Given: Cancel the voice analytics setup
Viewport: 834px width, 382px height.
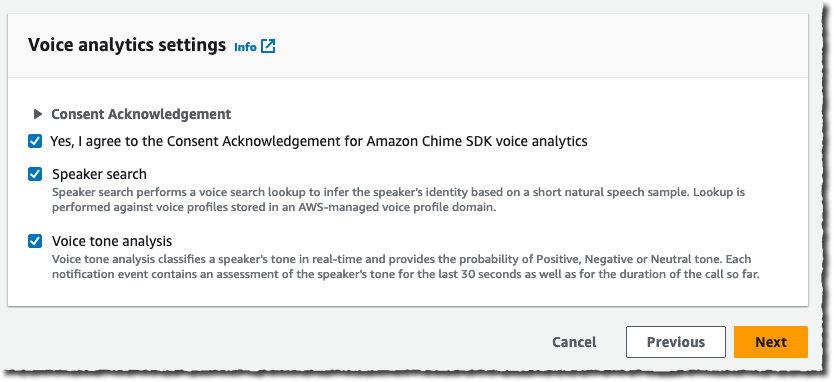Looking at the screenshot, I should click(x=574, y=342).
